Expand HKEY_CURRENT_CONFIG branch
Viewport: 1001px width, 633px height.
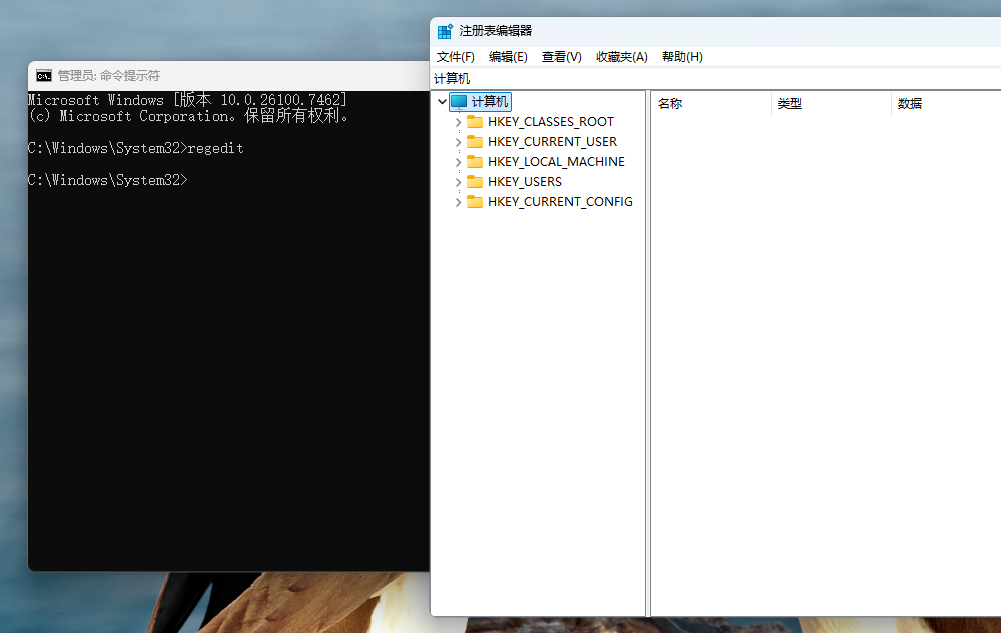coord(458,202)
